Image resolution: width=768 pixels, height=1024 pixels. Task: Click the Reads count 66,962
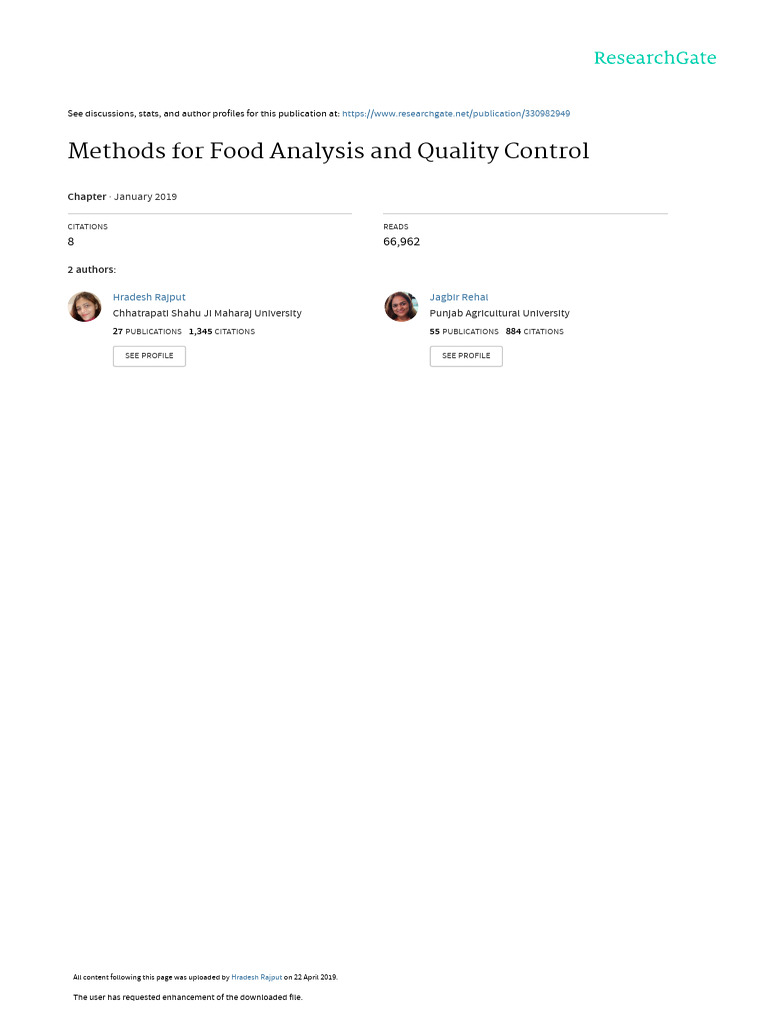[x=401, y=241]
